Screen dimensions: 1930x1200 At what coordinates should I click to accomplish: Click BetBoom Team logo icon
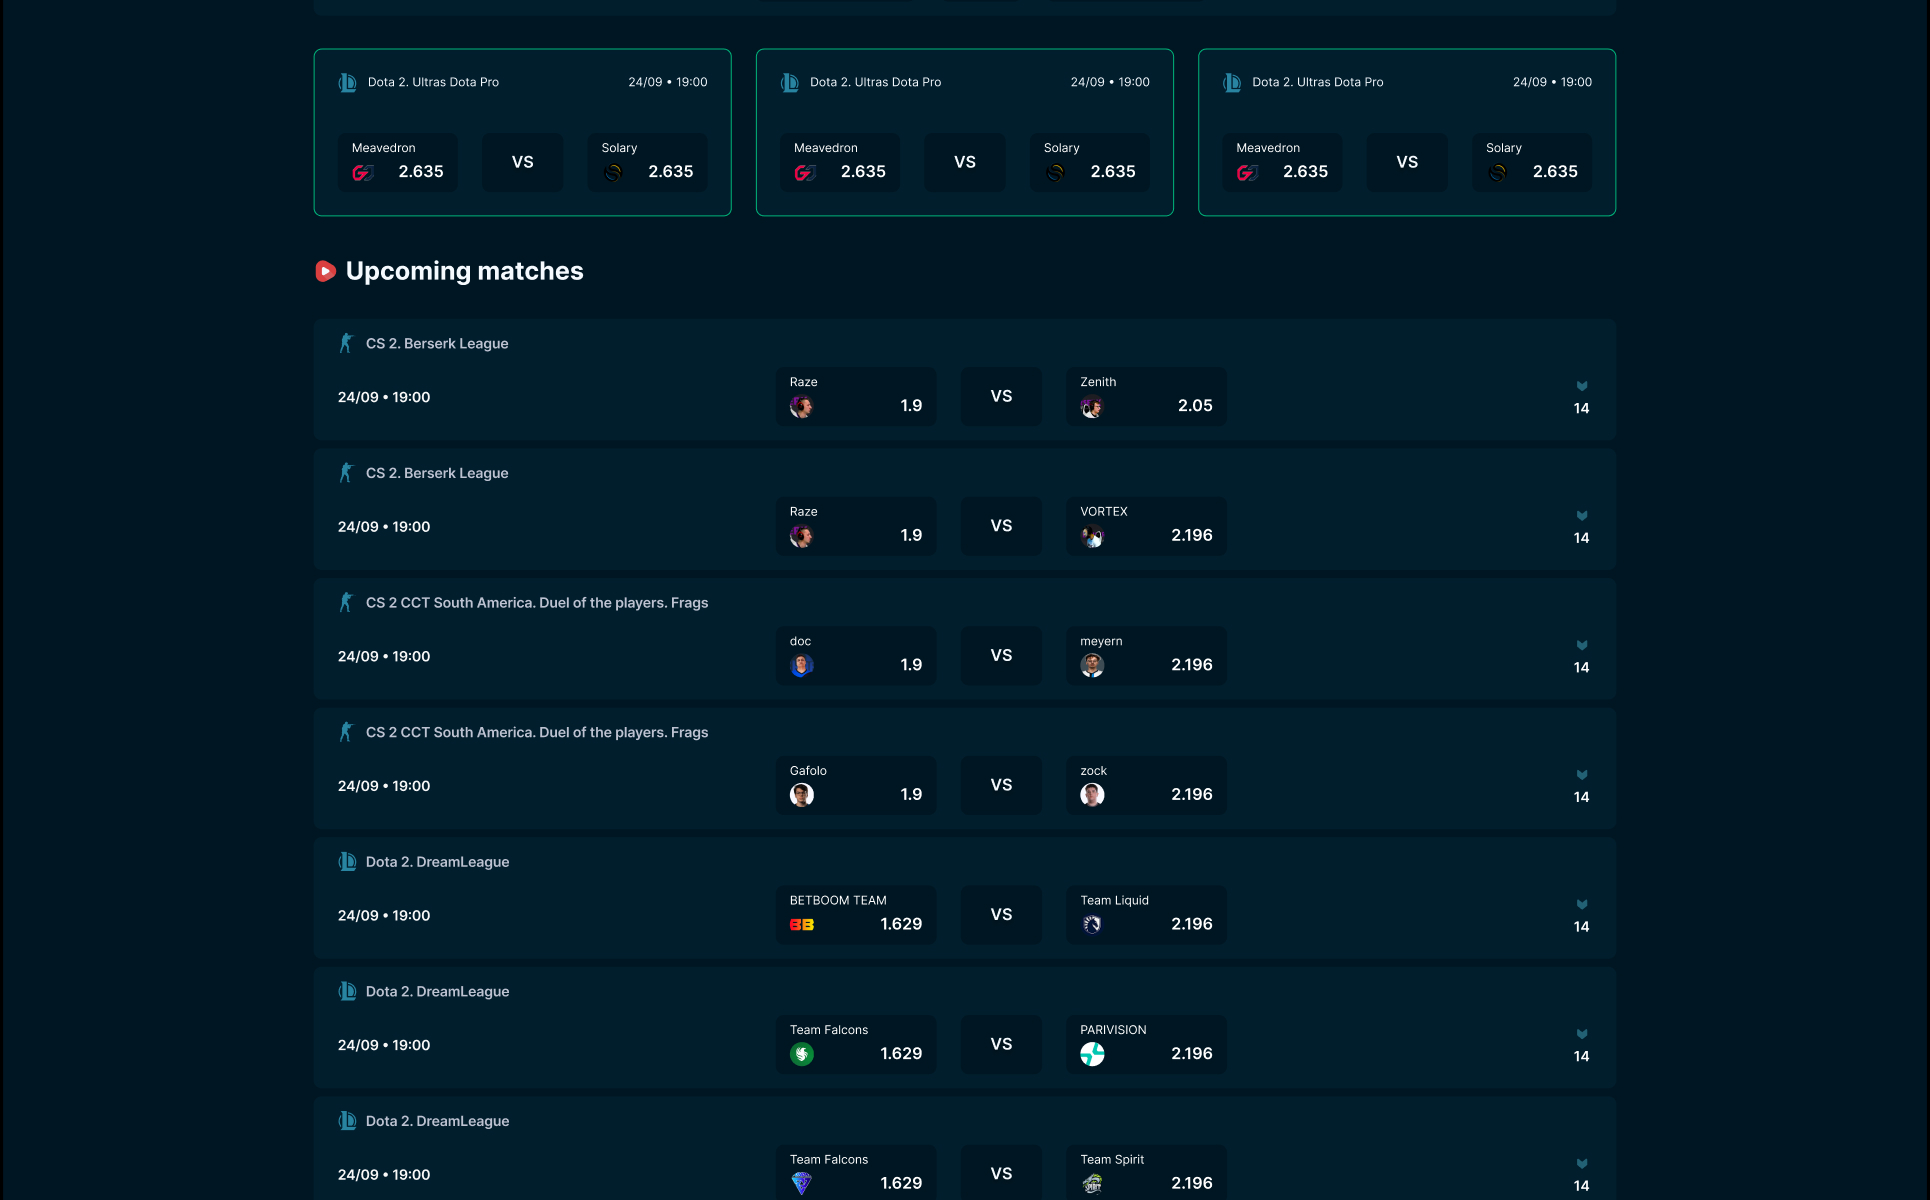click(x=802, y=925)
